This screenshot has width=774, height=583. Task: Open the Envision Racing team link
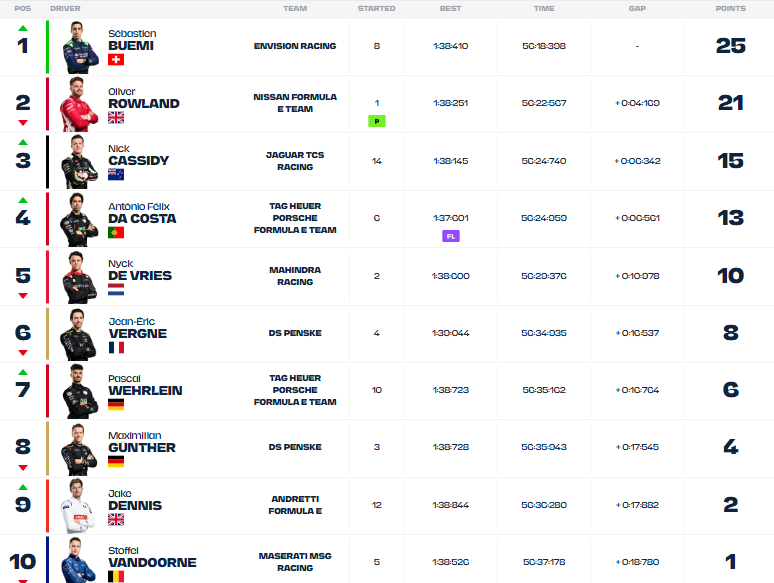295,46
